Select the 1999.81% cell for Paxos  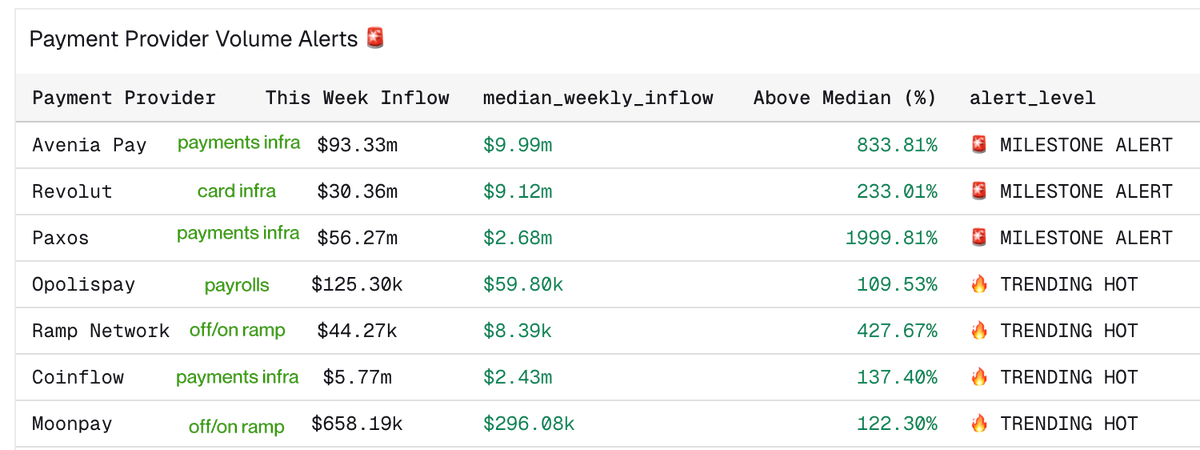[891, 238]
